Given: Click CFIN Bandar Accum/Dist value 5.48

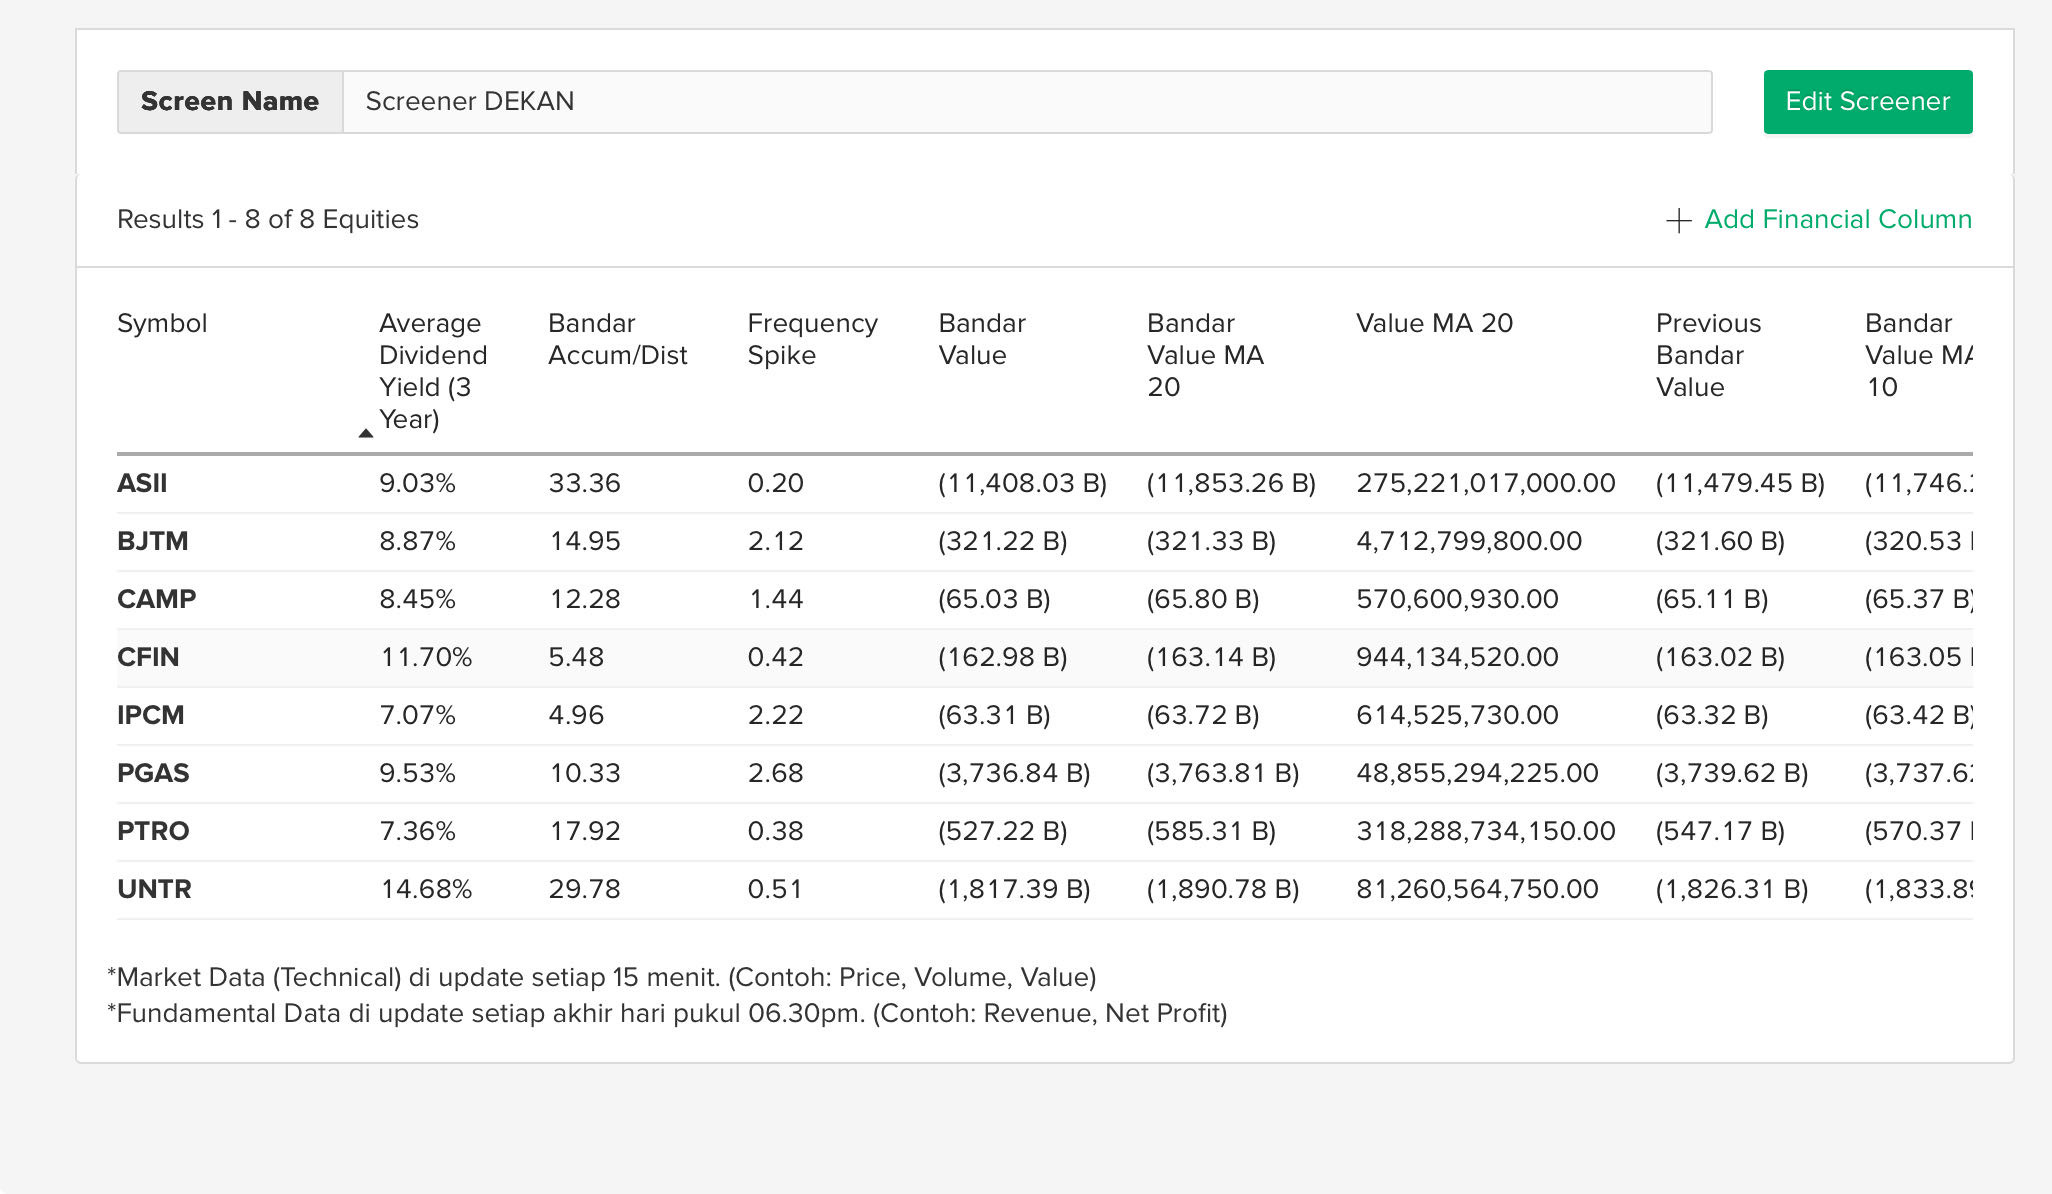Looking at the screenshot, I should (x=576, y=657).
